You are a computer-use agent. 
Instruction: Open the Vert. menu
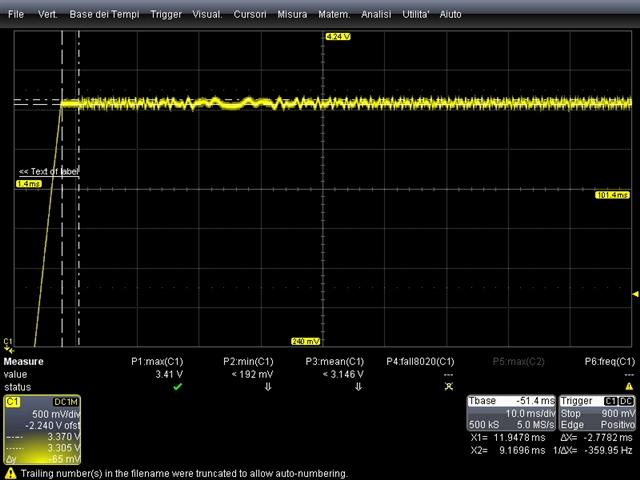[47, 14]
